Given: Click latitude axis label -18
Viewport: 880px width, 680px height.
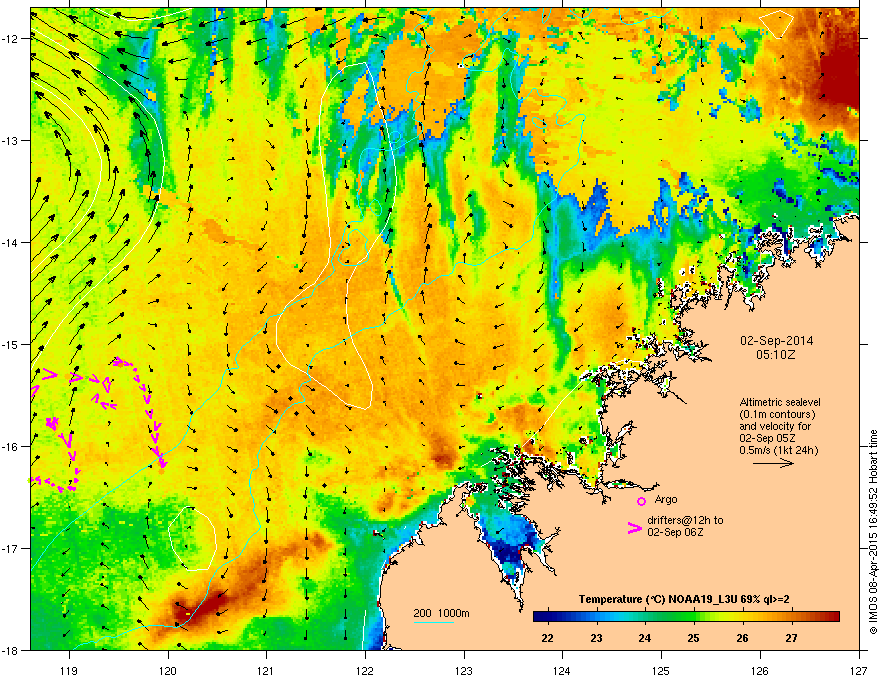Looking at the screenshot, I should coord(11,650).
